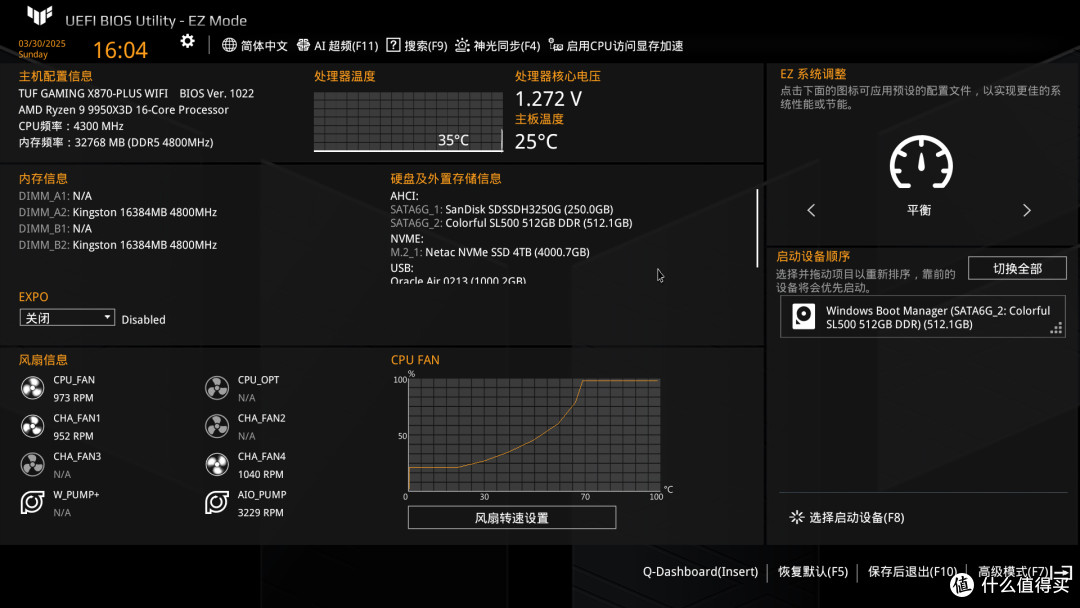Click the storage list scrollbar
Viewport: 1080px width, 608px height.
(757, 228)
